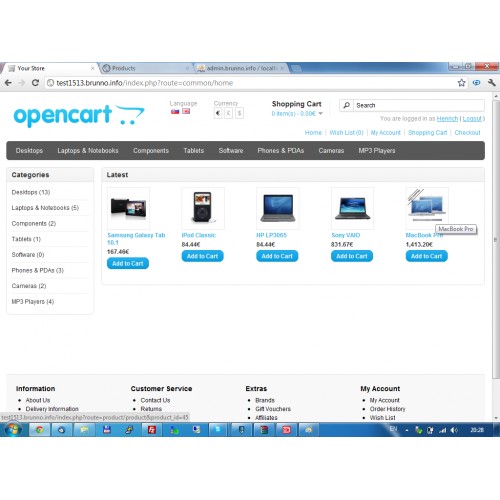The width and height of the screenshot is (500, 500).
Task: Switch currency to Euro symbol
Action: point(218,113)
